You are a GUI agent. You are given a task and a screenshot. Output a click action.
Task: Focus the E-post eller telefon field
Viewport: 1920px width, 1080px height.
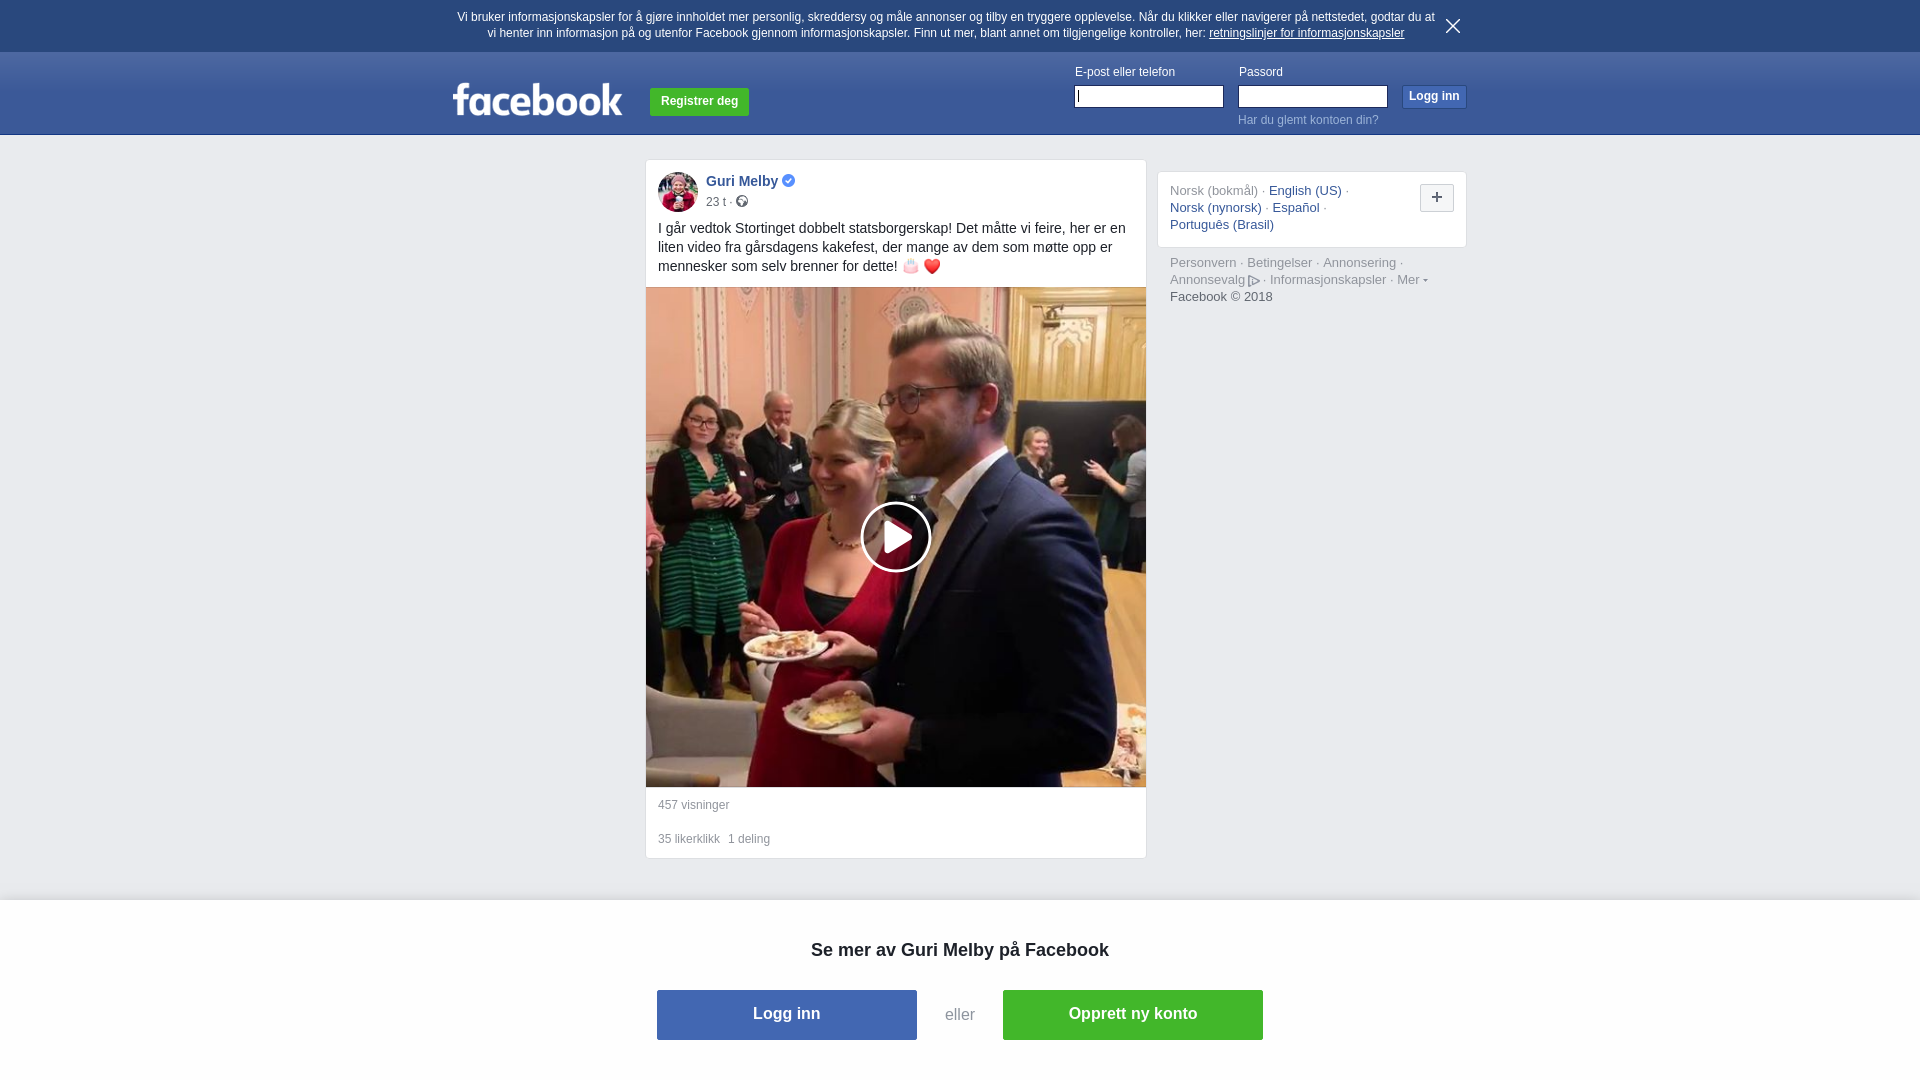pyautogui.click(x=1148, y=96)
